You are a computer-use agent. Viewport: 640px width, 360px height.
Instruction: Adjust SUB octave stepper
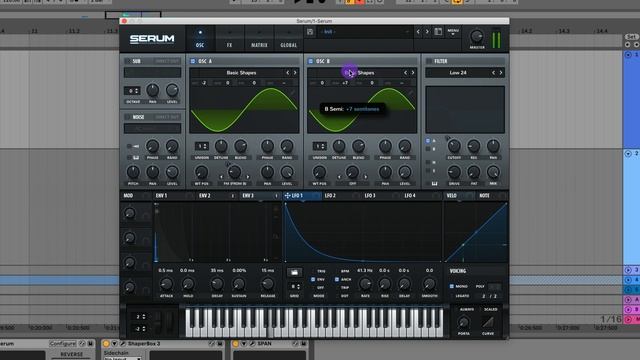tap(132, 91)
